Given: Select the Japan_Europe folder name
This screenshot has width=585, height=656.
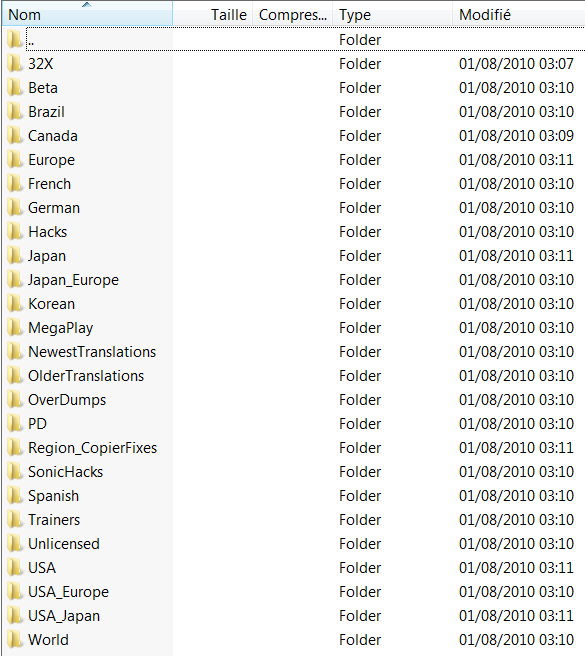Looking at the screenshot, I should (73, 280).
